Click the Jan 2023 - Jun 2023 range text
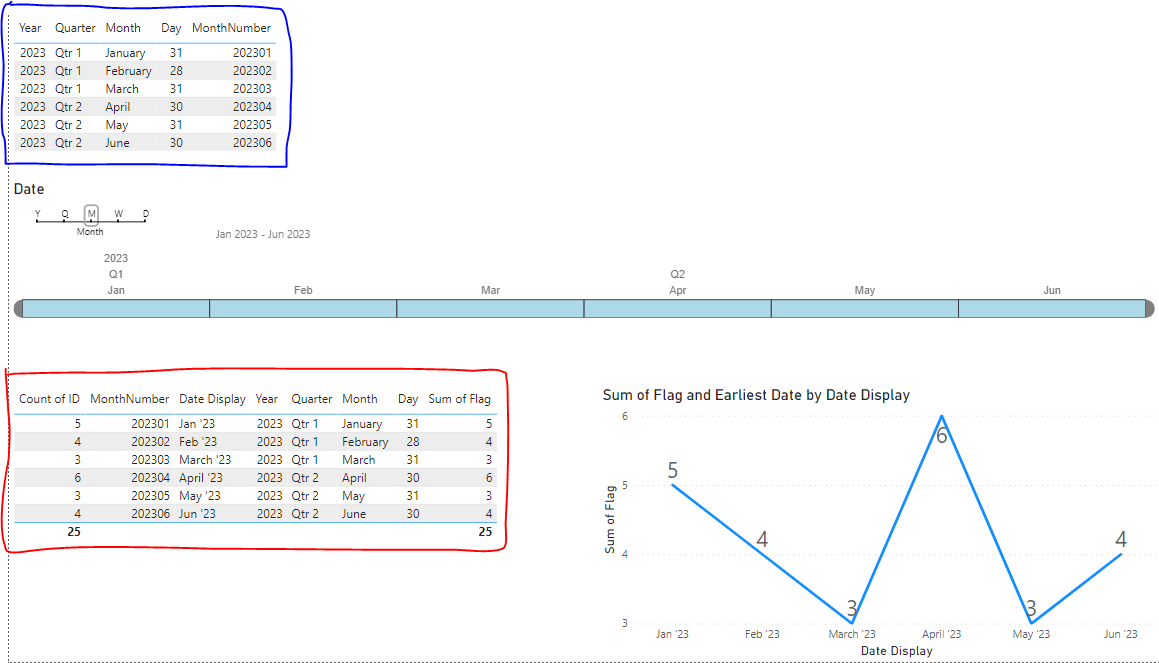Screen dimensions: 1159x663 point(262,234)
